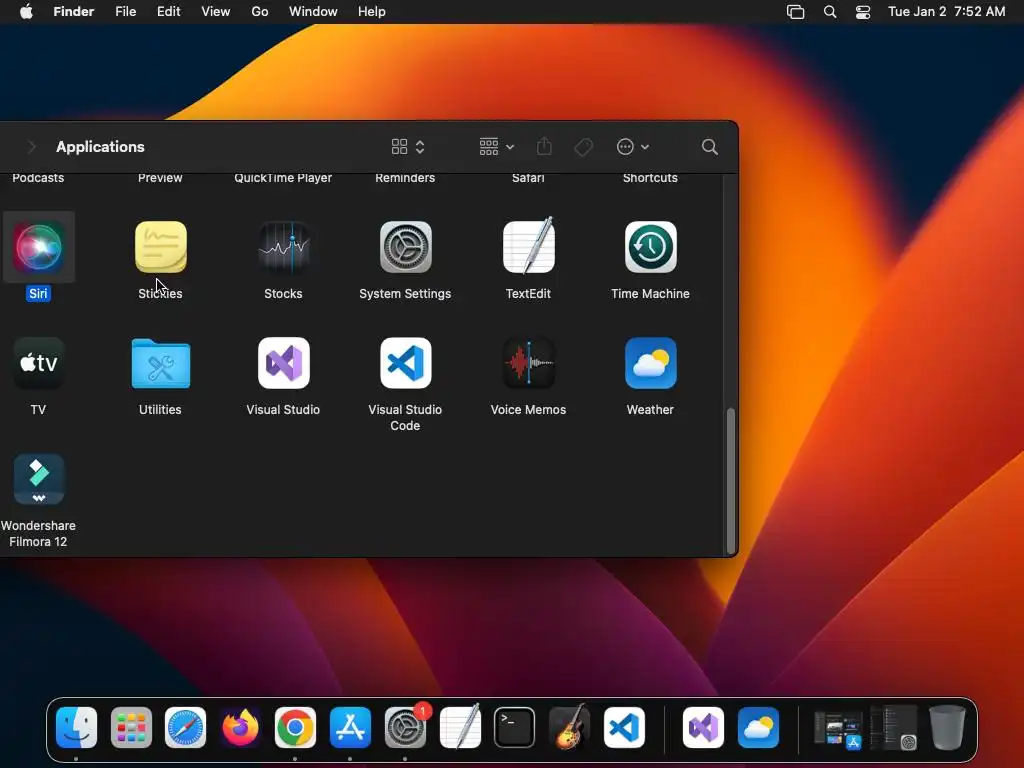Open System Settings from the Dock
The image size is (1024, 768).
click(x=405, y=728)
